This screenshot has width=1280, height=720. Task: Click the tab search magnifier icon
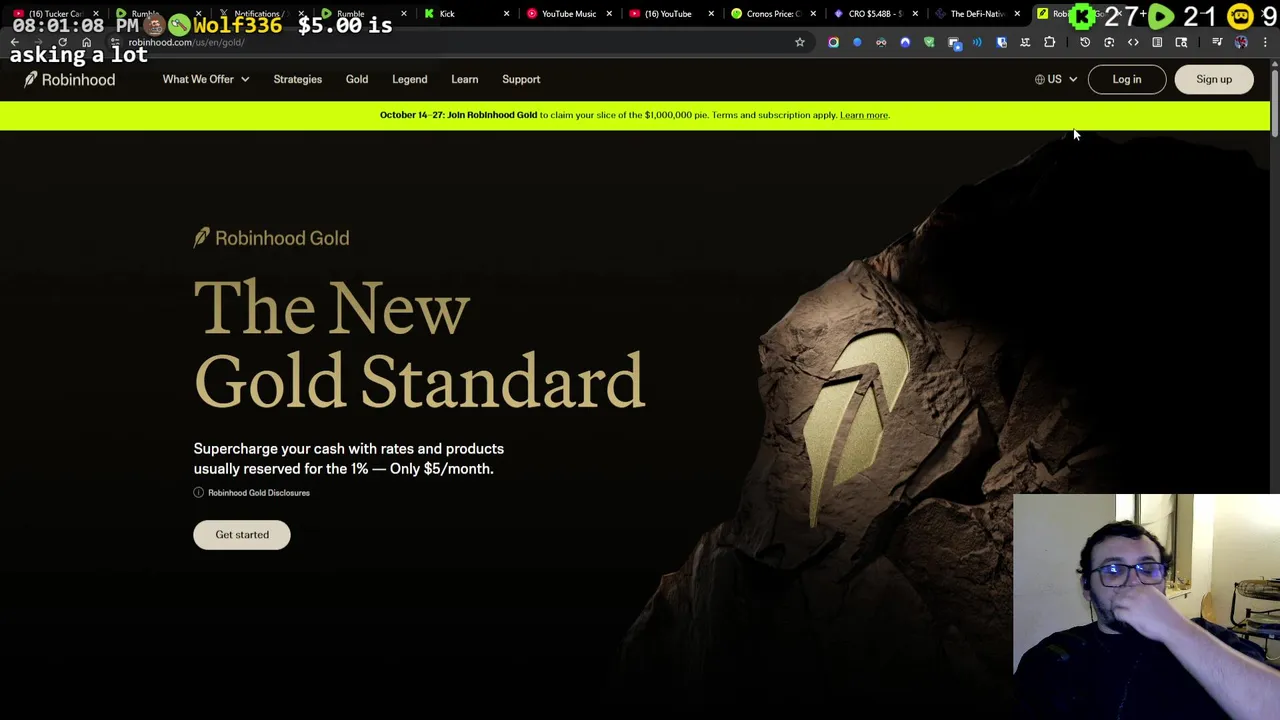coord(1181,42)
